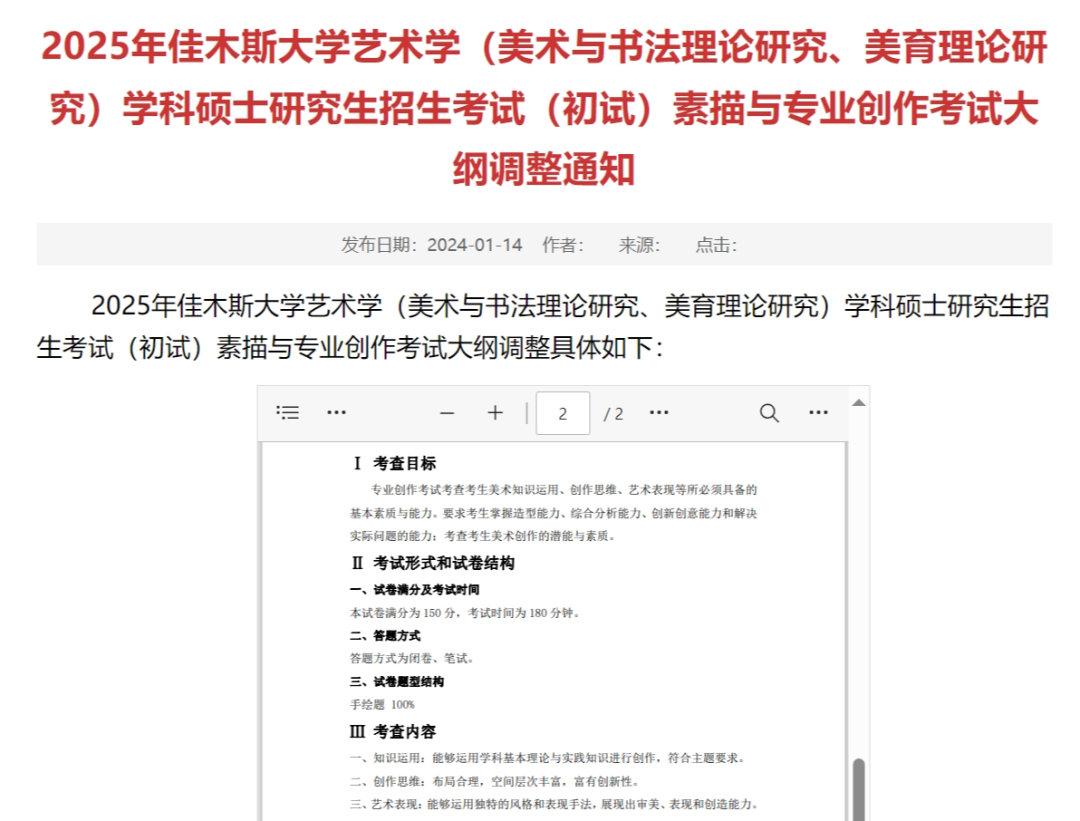Zoom out with the minus icon
Screen dimensions: 1080x821
[447, 413]
